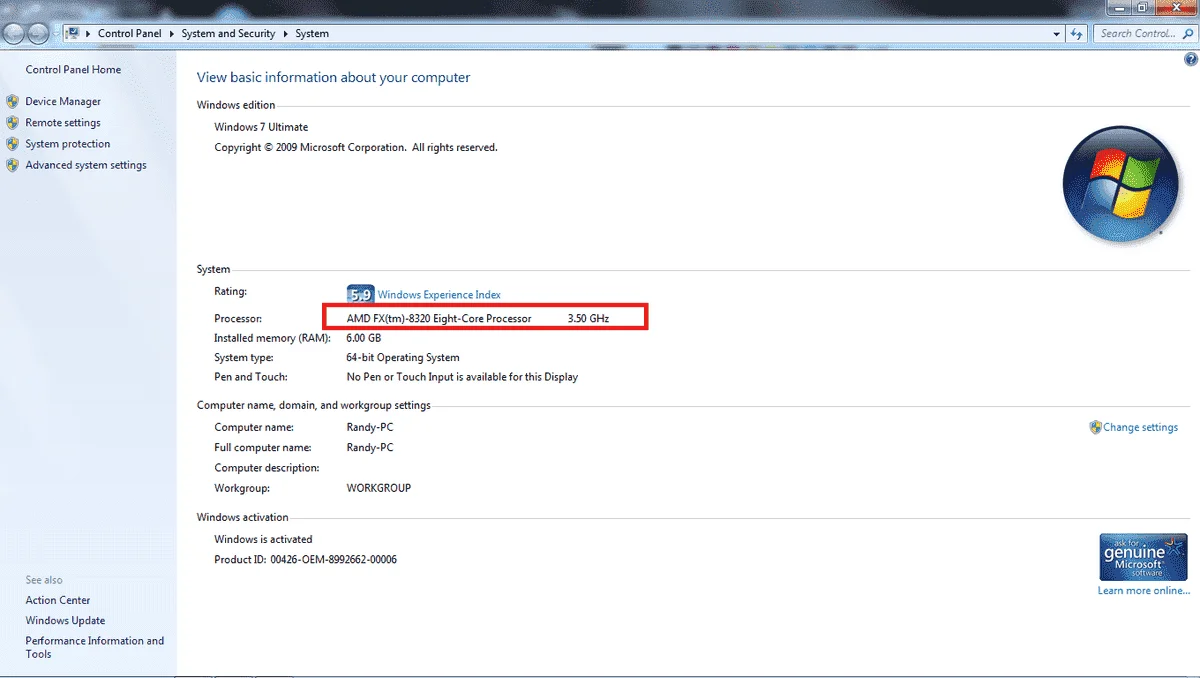The image size is (1200, 678).
Task: Open Performance Information and Tools link
Action: click(x=95, y=647)
